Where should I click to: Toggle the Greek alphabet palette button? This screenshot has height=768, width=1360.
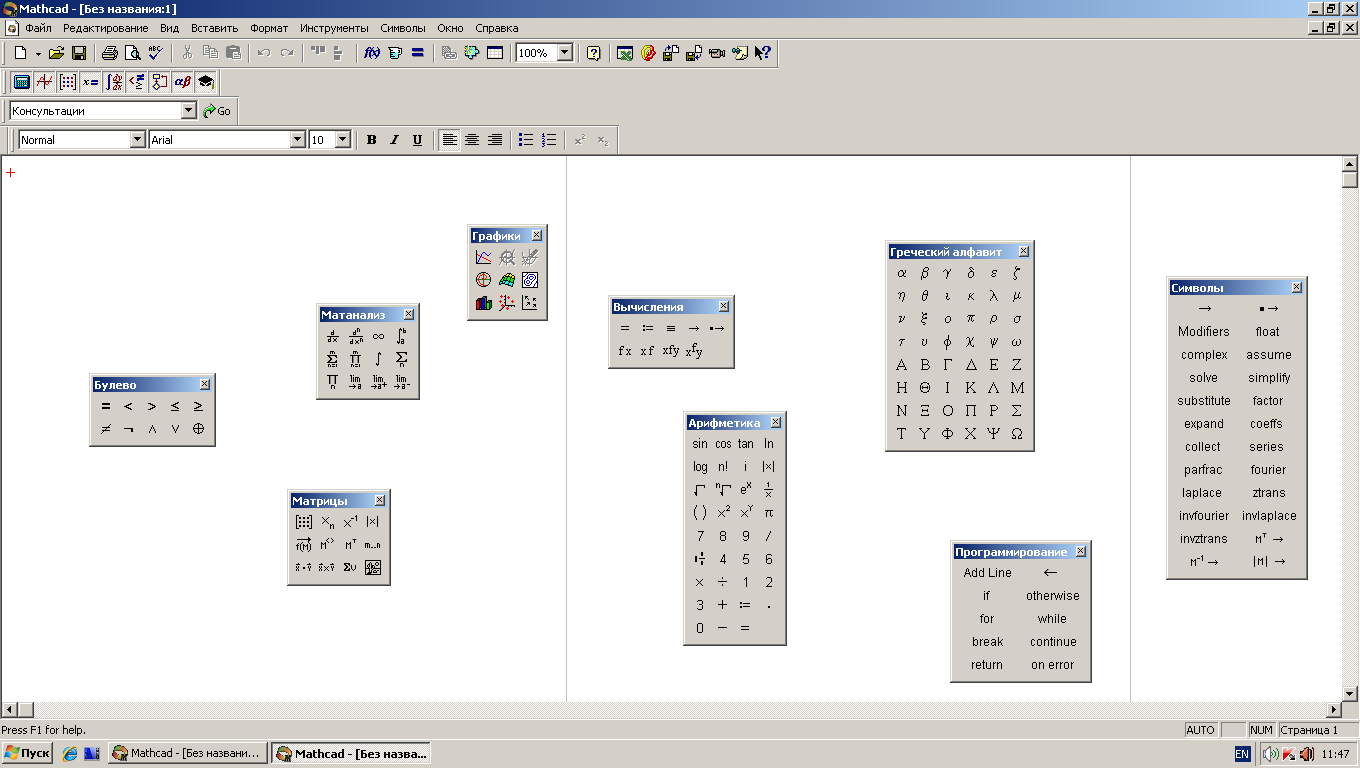point(183,82)
